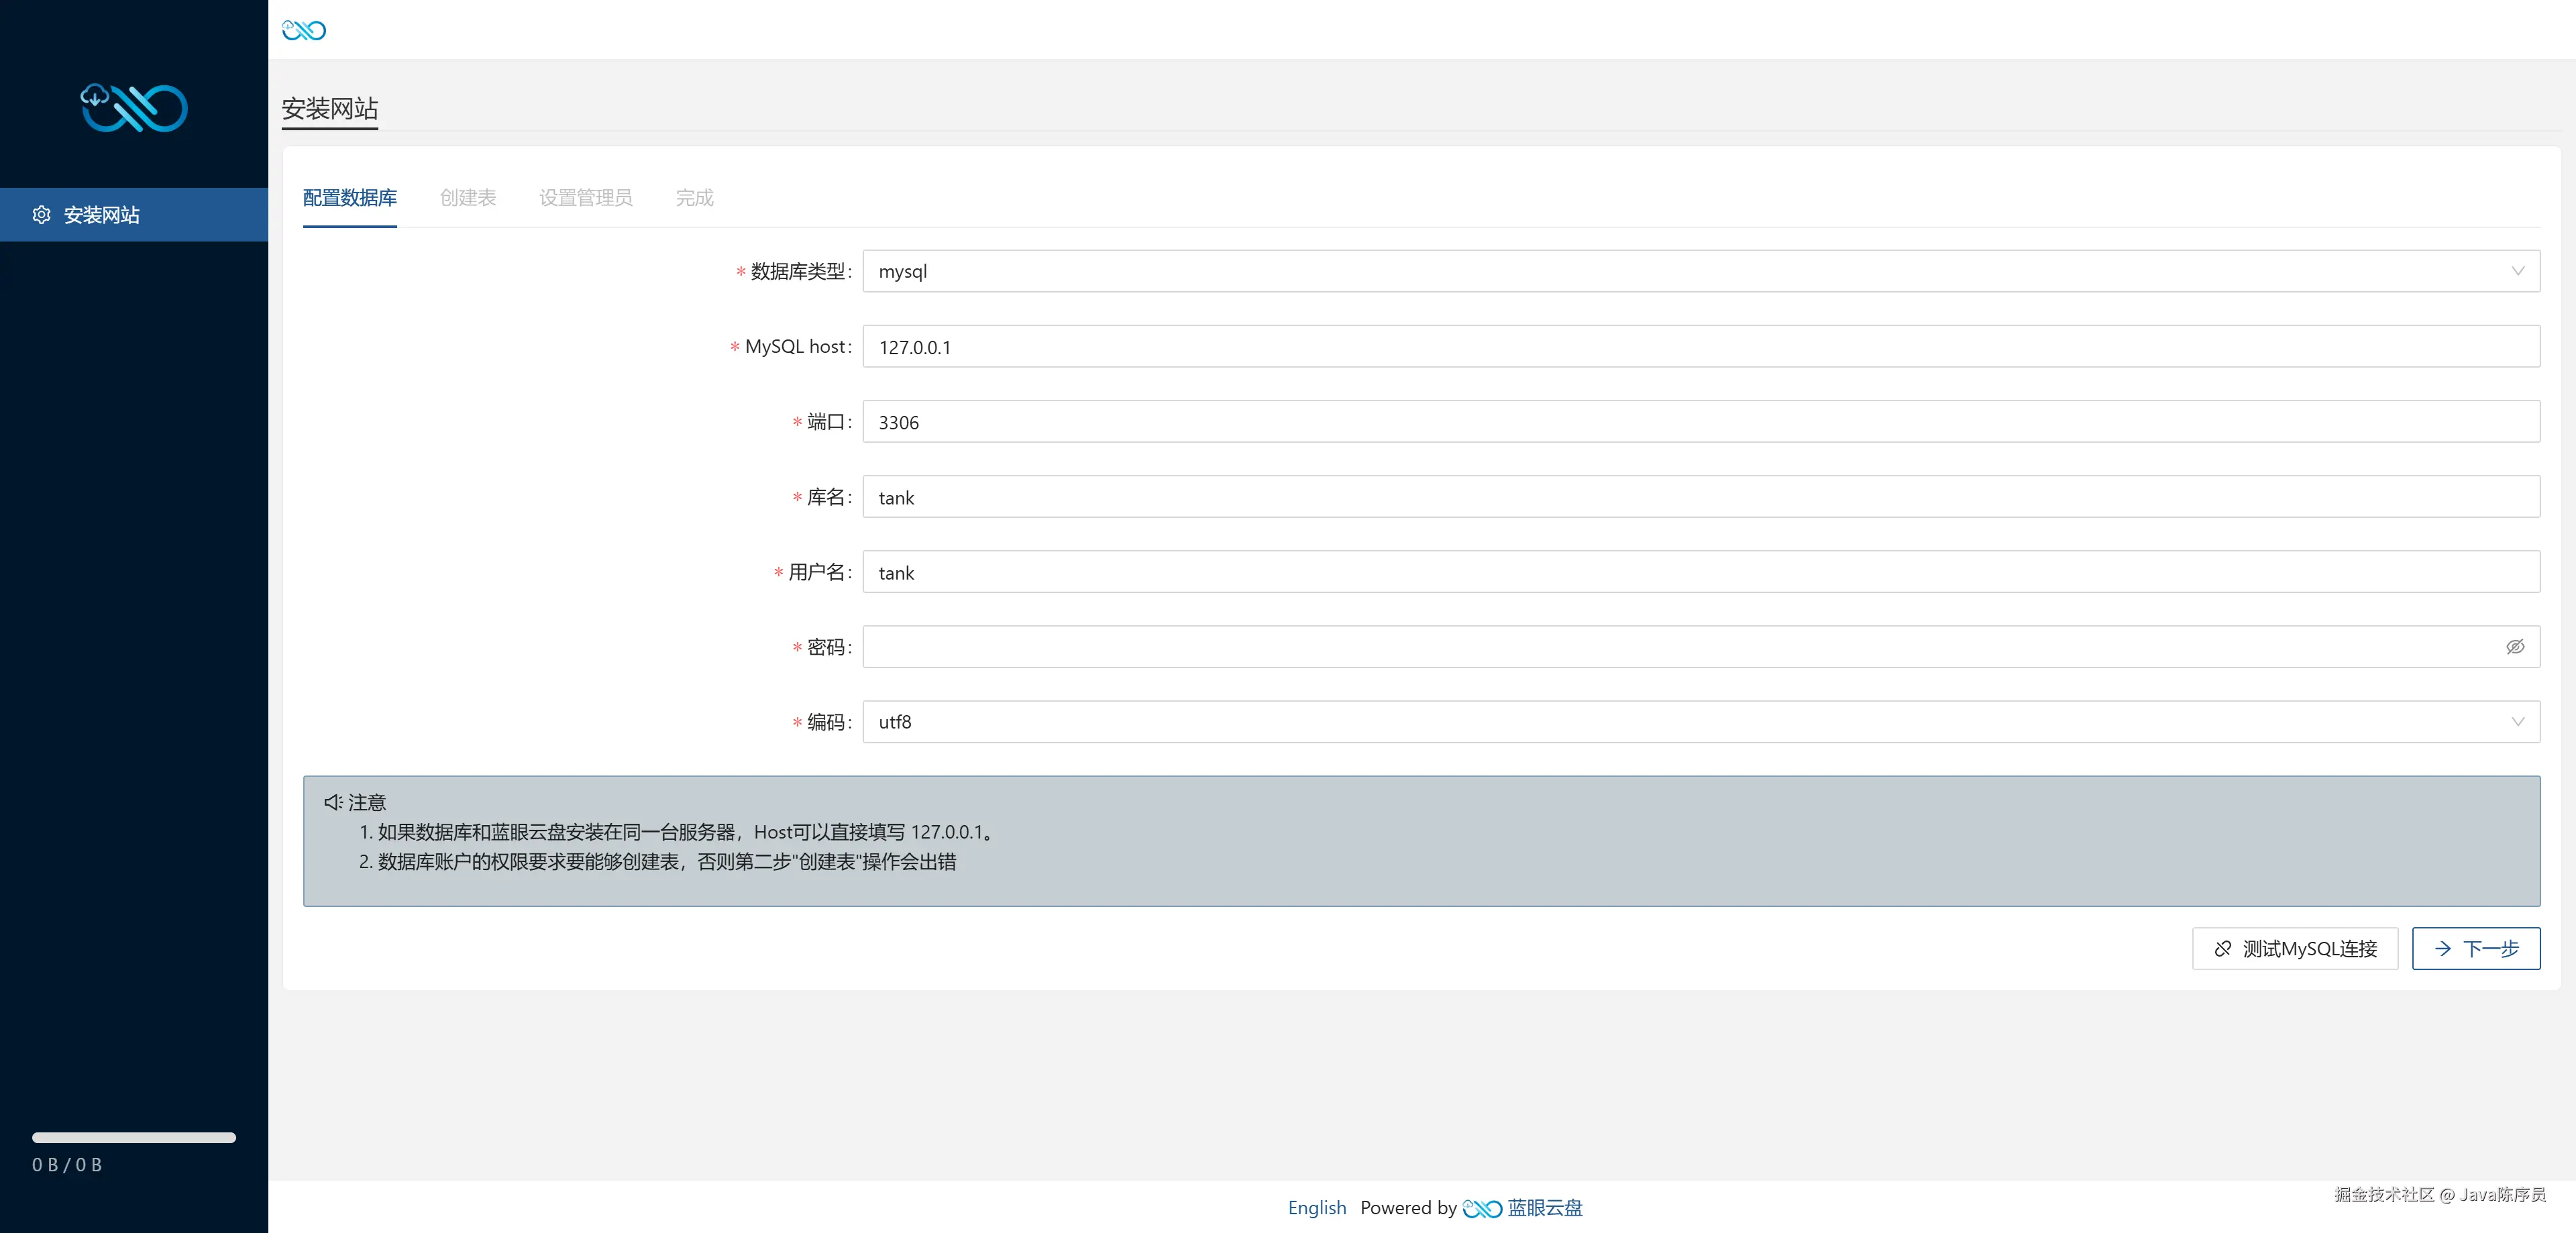Viewport: 2576px width, 1233px height.
Task: Click the small logo in top header
Action: point(304,30)
